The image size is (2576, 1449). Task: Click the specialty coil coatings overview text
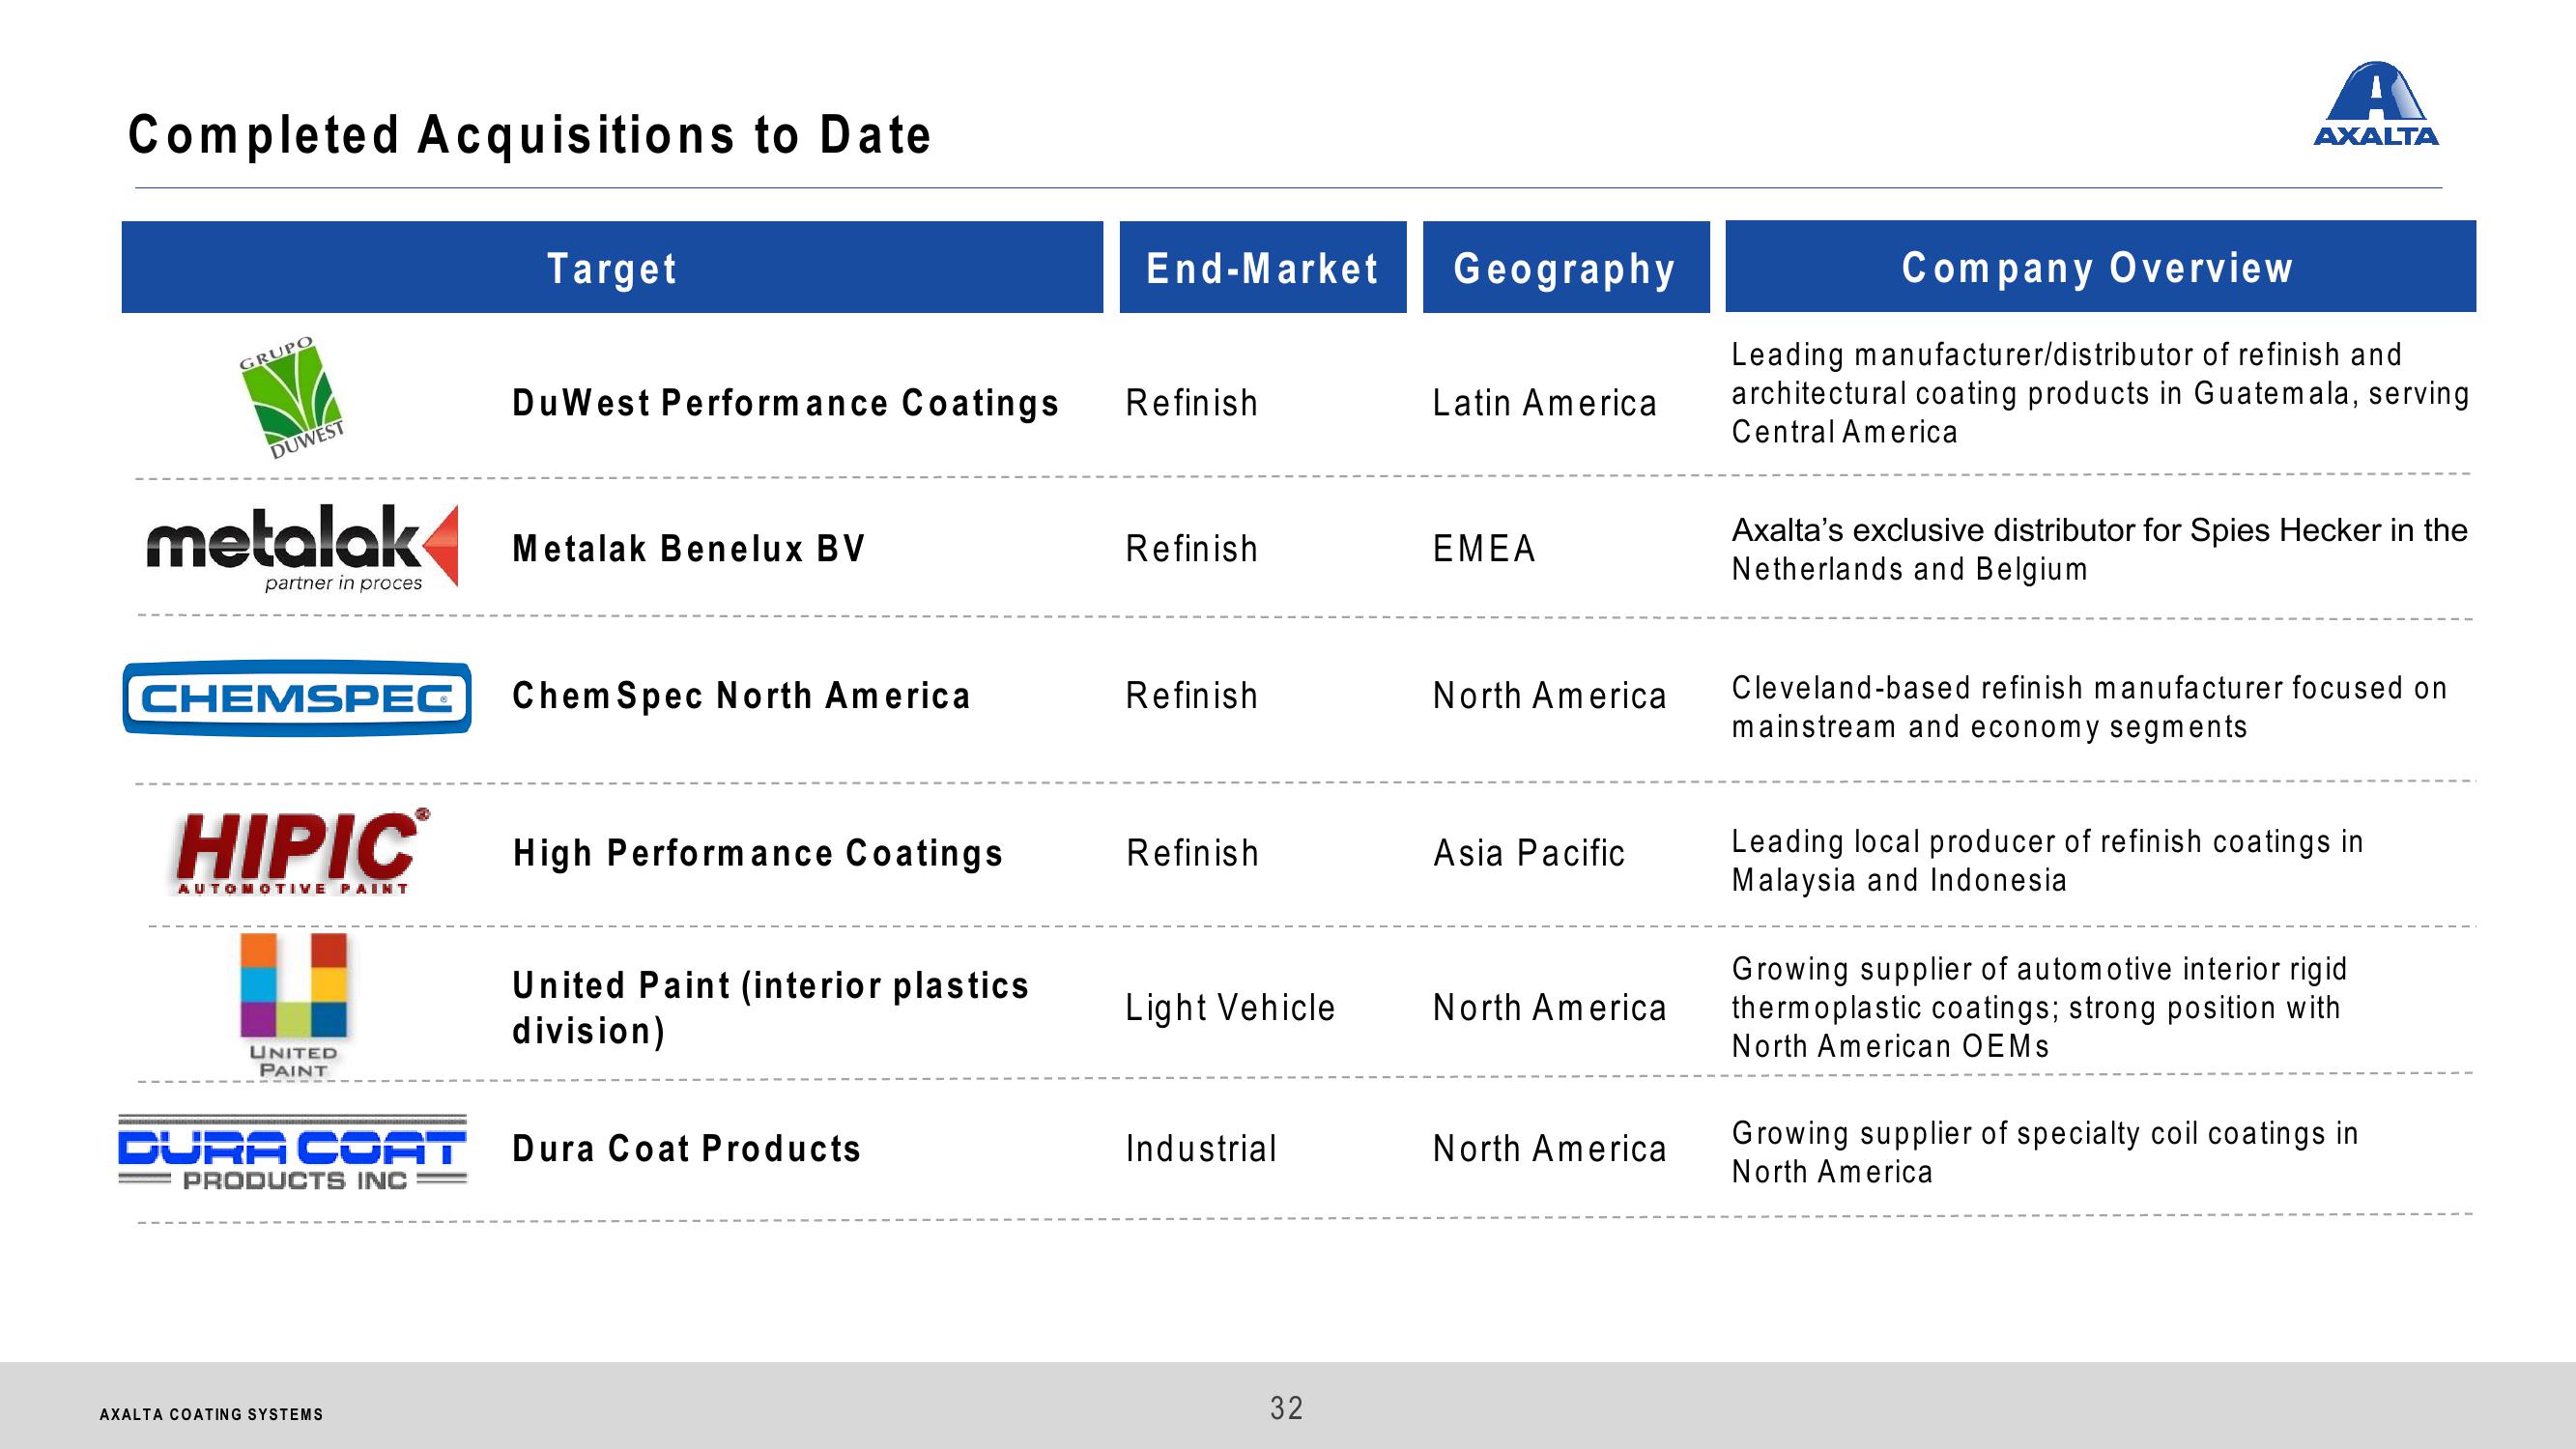point(2045,1152)
